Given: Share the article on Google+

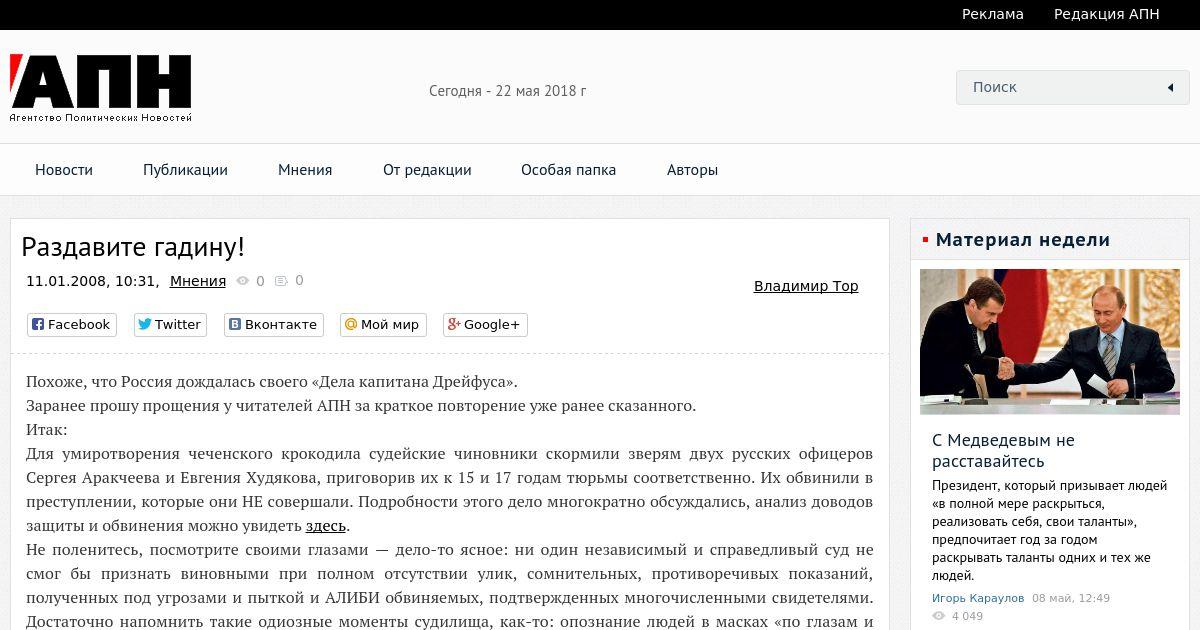Looking at the screenshot, I should click(485, 325).
